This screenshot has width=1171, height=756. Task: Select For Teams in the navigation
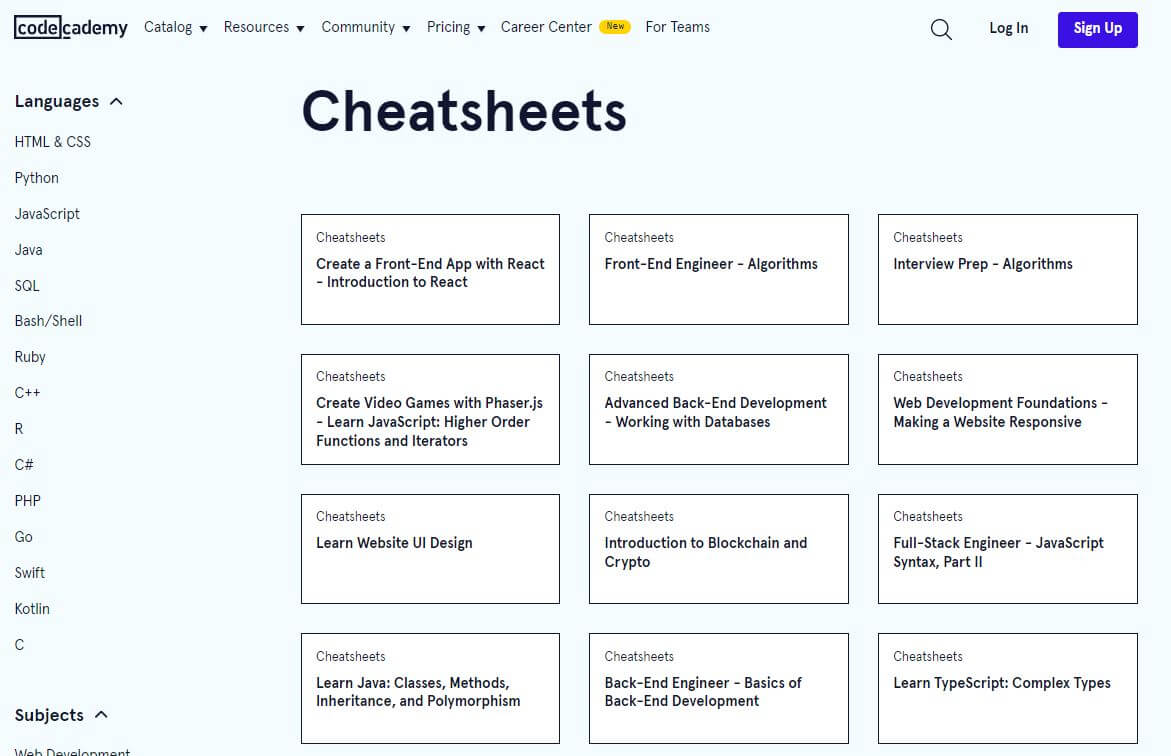point(677,27)
